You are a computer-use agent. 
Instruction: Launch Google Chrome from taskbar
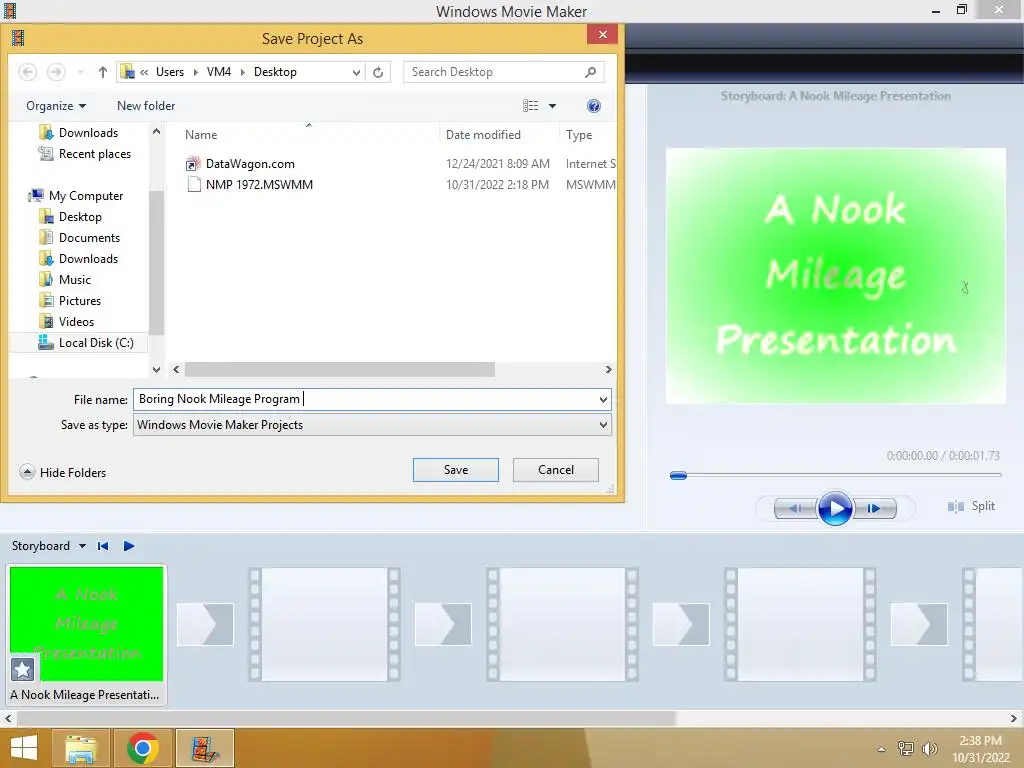tap(143, 748)
